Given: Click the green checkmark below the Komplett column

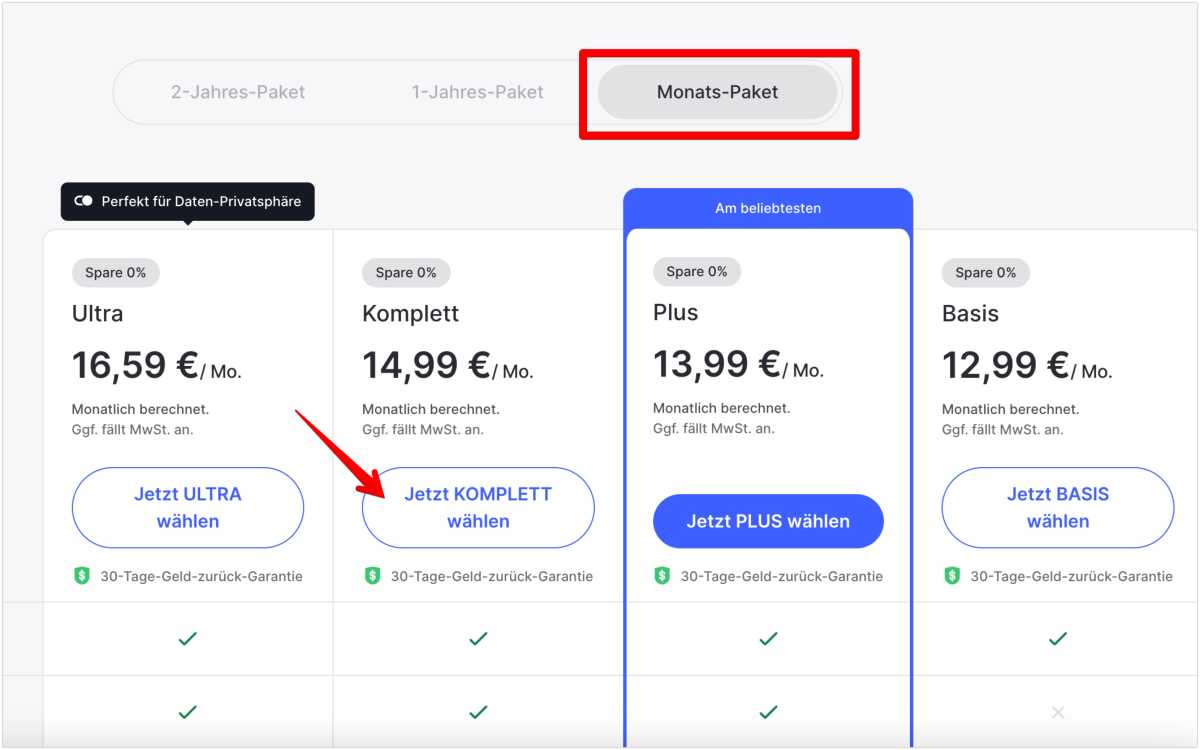Looking at the screenshot, I should click(x=478, y=639).
